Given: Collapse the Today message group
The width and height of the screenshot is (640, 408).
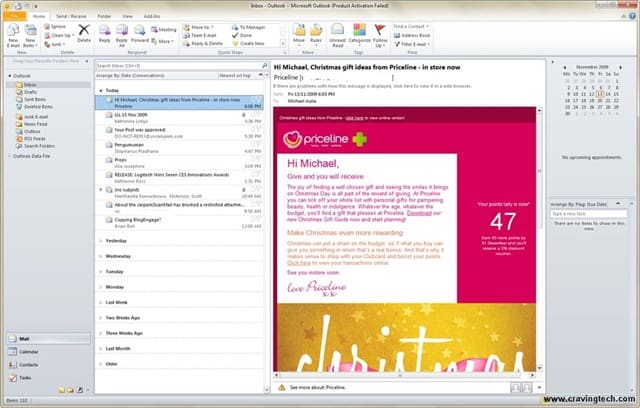Looking at the screenshot, I should point(101,91).
